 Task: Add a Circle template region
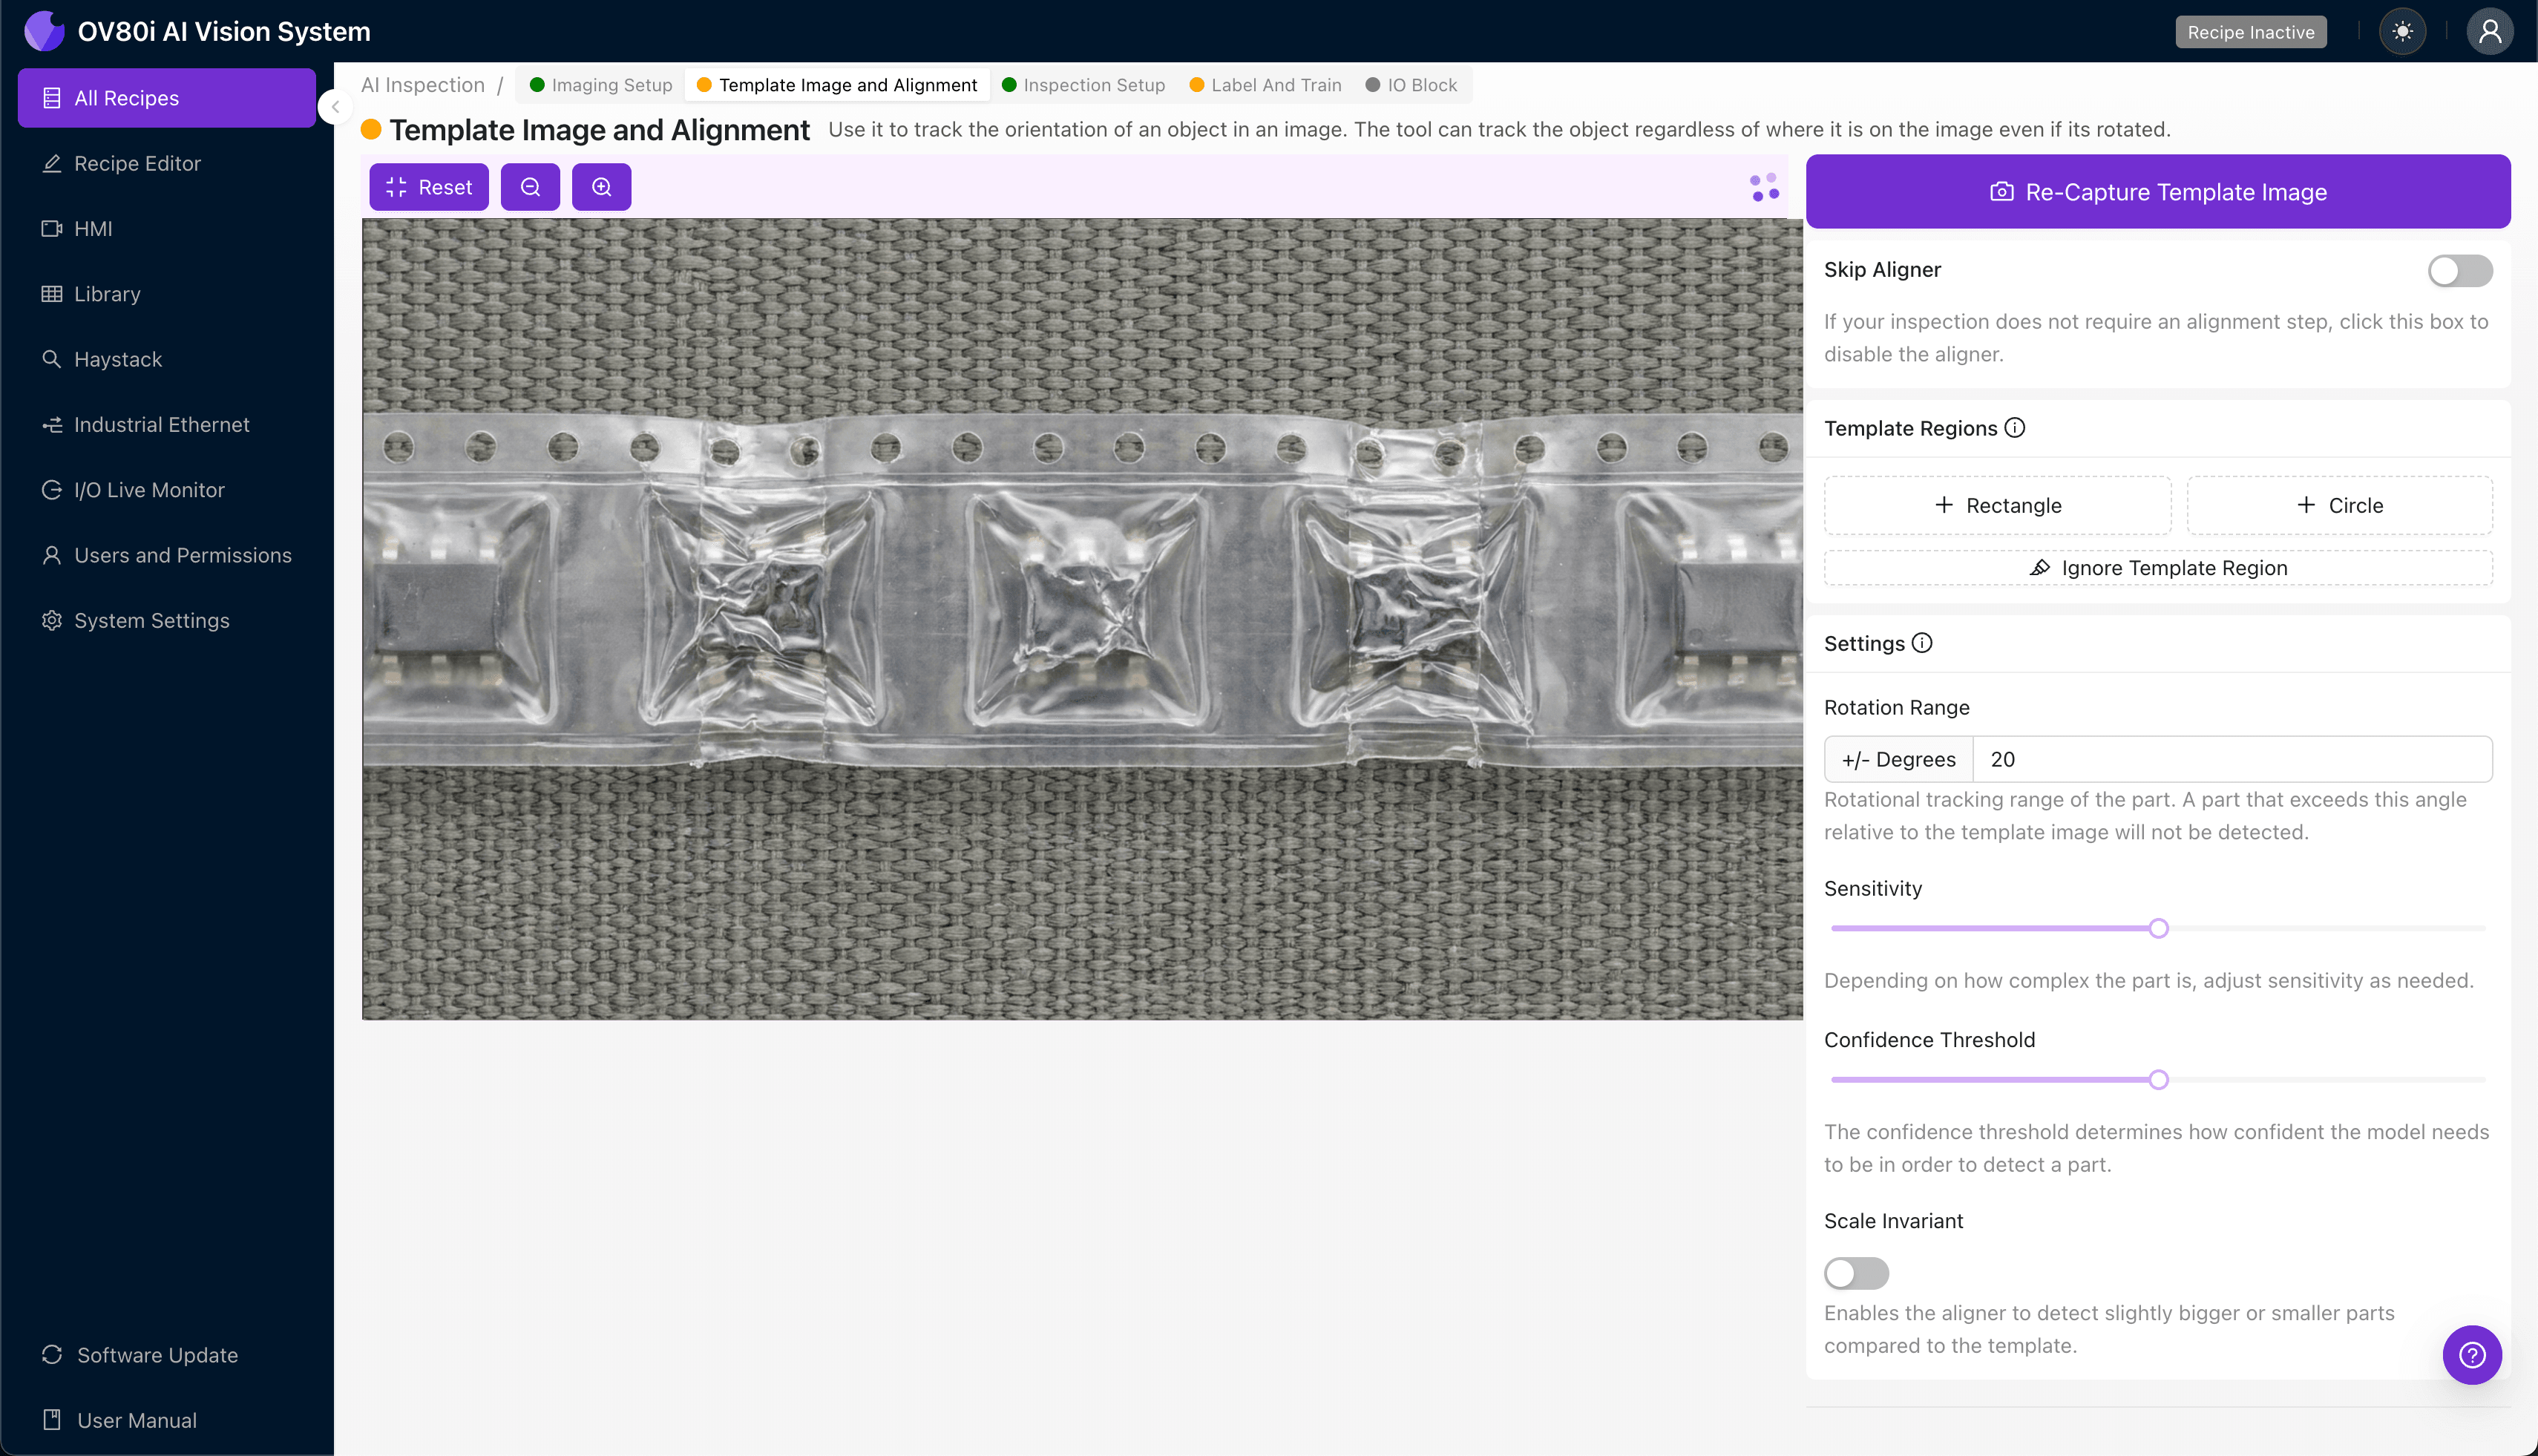2339,505
